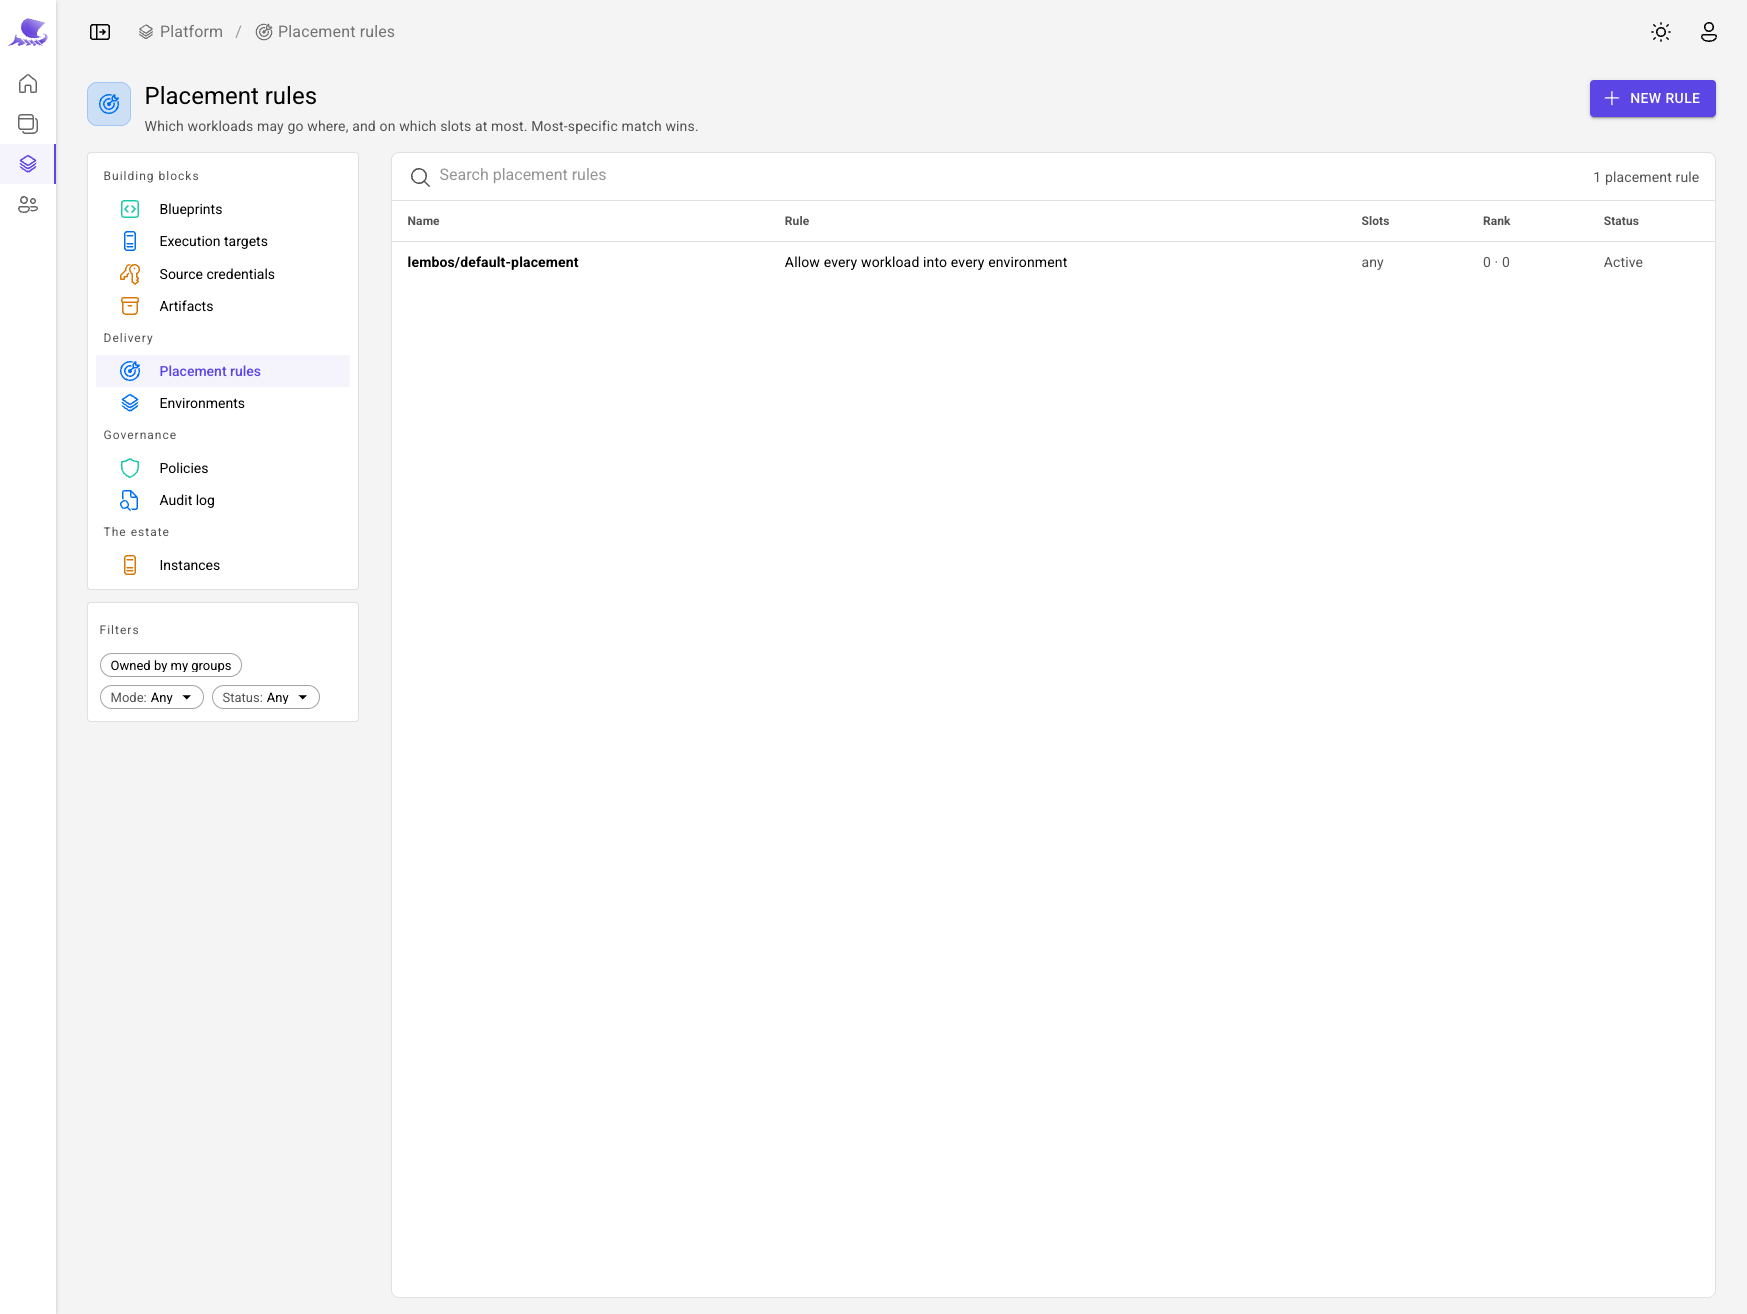This screenshot has width=1747, height=1314.
Task: Expand the Mode: Any dropdown
Action: click(152, 697)
